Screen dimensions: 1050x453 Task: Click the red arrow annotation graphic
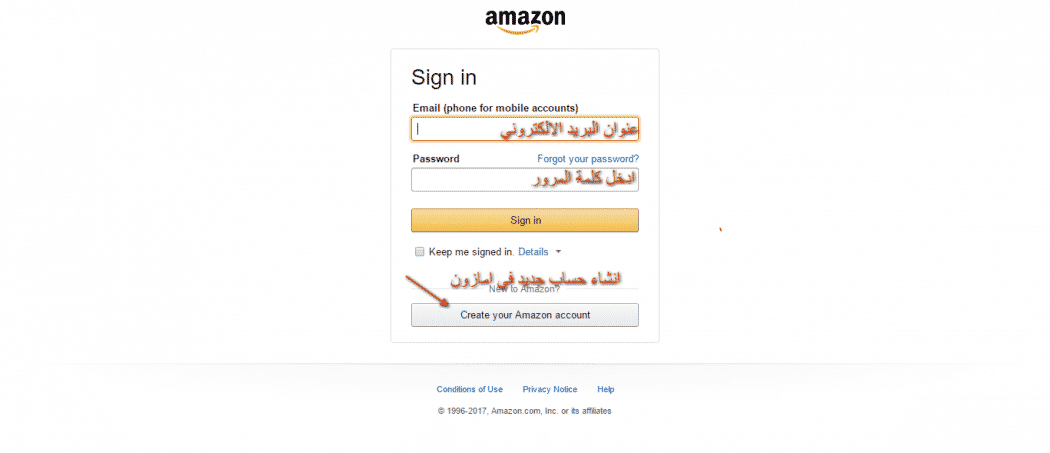pyautogui.click(x=427, y=290)
